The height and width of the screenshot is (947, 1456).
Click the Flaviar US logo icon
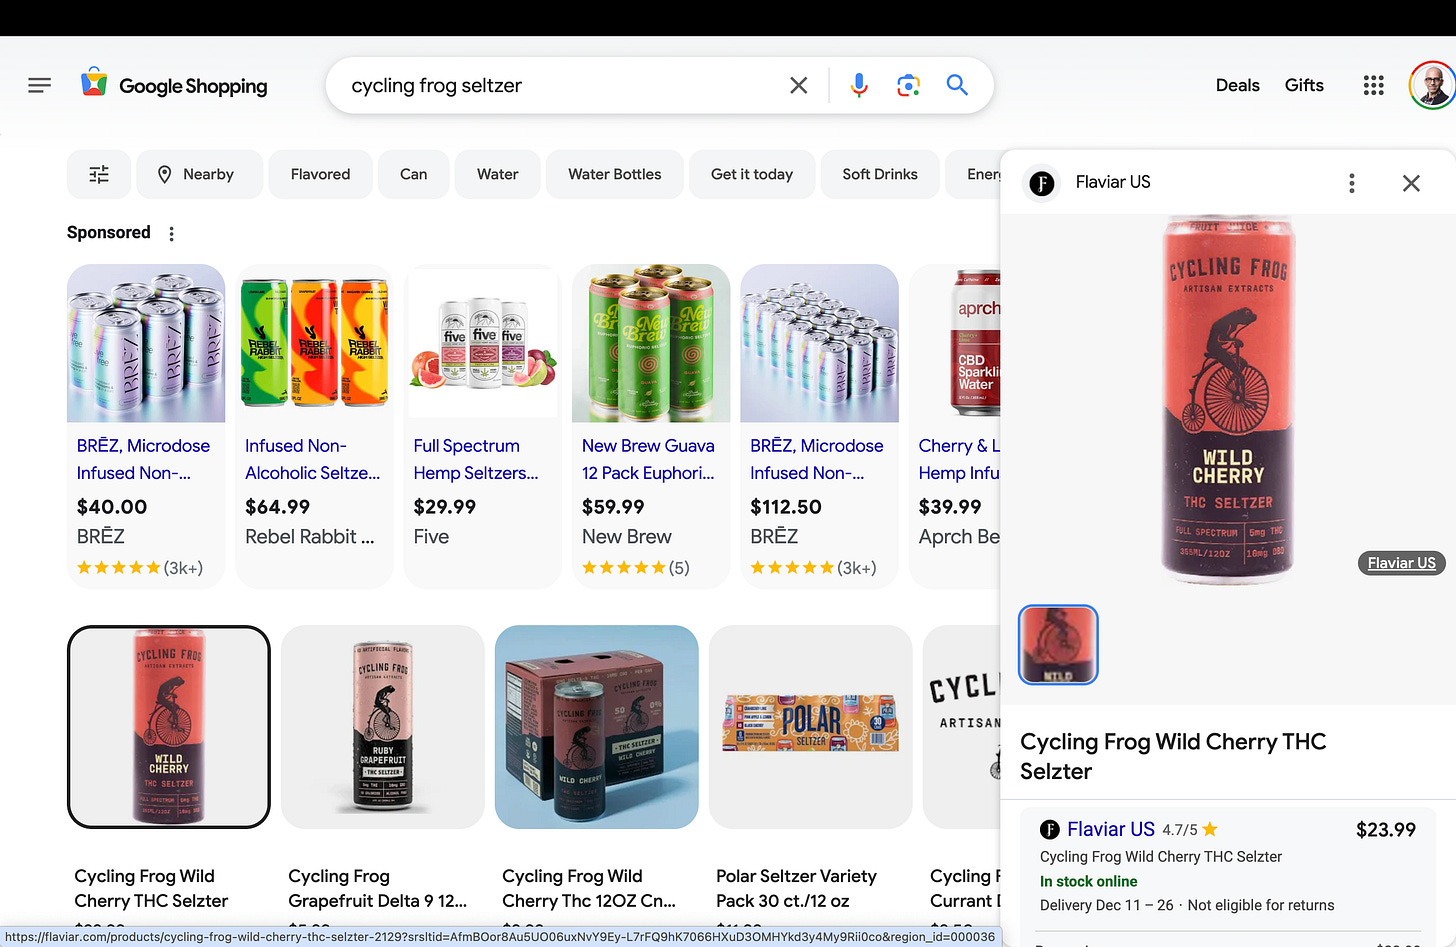(1042, 183)
